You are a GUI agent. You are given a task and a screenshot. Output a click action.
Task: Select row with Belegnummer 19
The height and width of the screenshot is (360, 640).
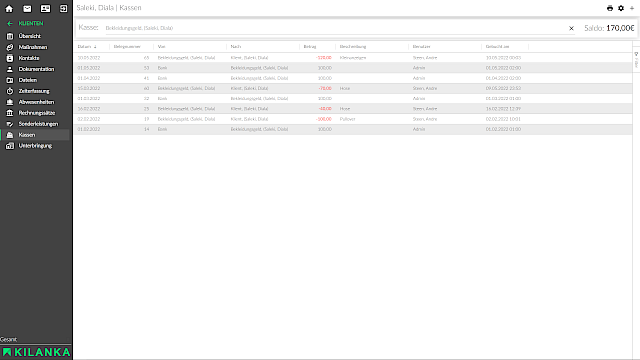coord(353,119)
